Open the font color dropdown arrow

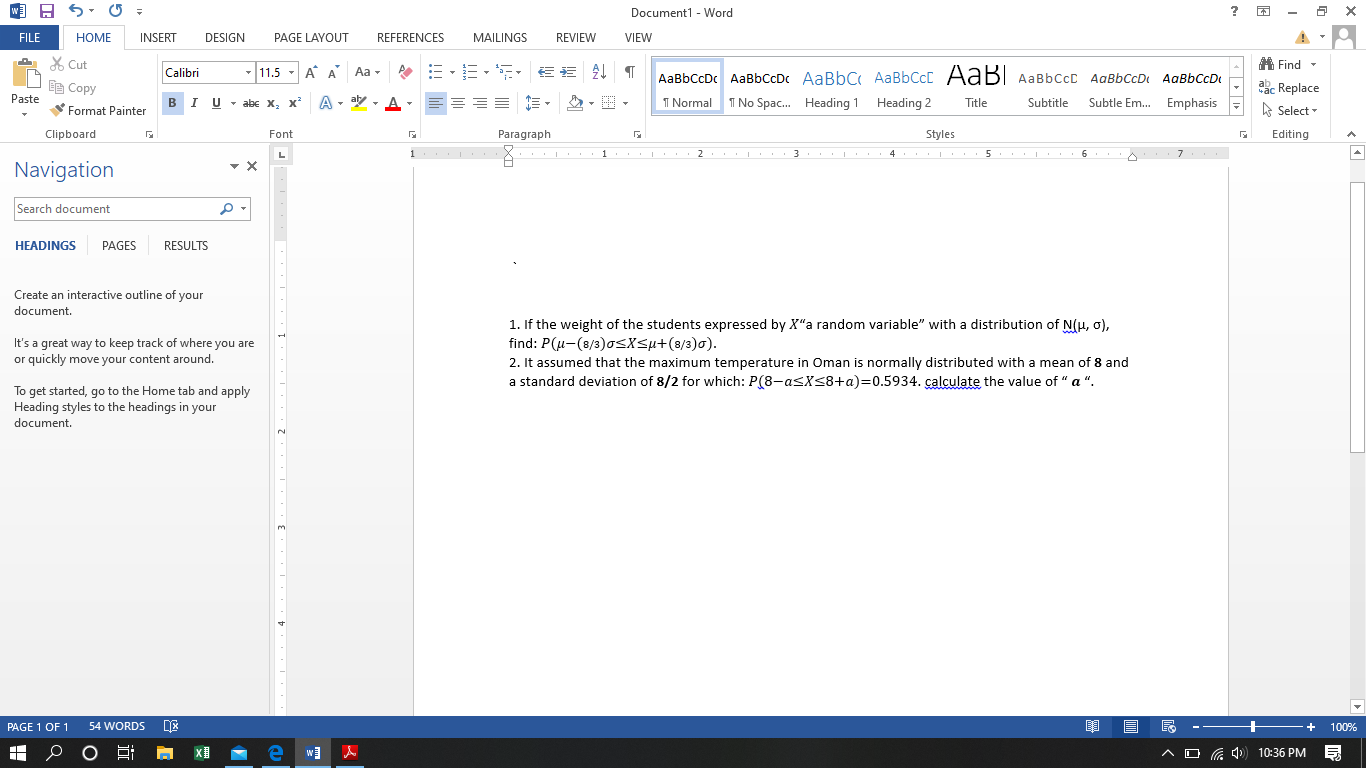tap(409, 104)
